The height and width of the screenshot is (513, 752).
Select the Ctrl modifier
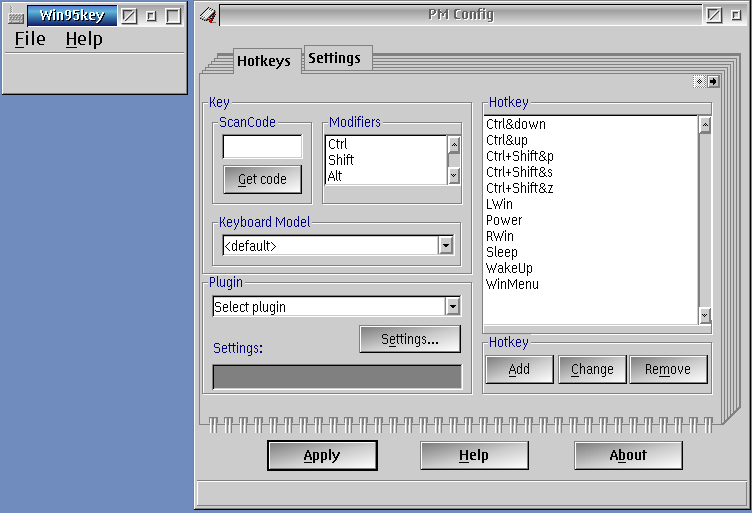click(x=387, y=144)
